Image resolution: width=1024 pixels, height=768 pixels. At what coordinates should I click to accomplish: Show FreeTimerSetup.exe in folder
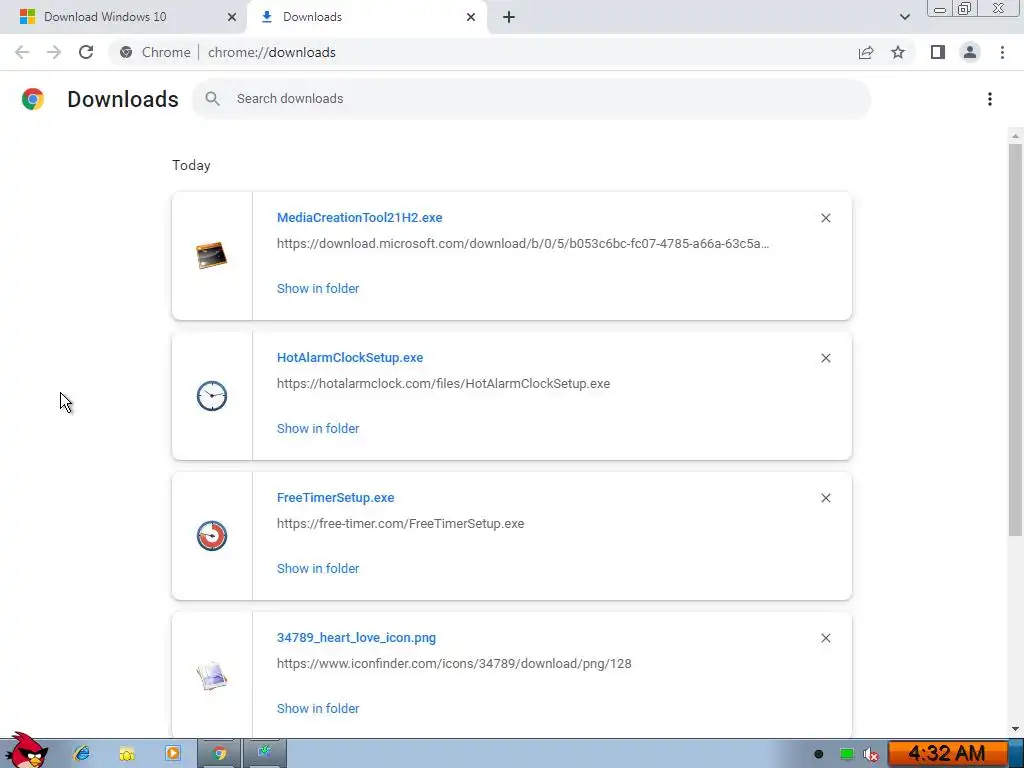(x=318, y=569)
